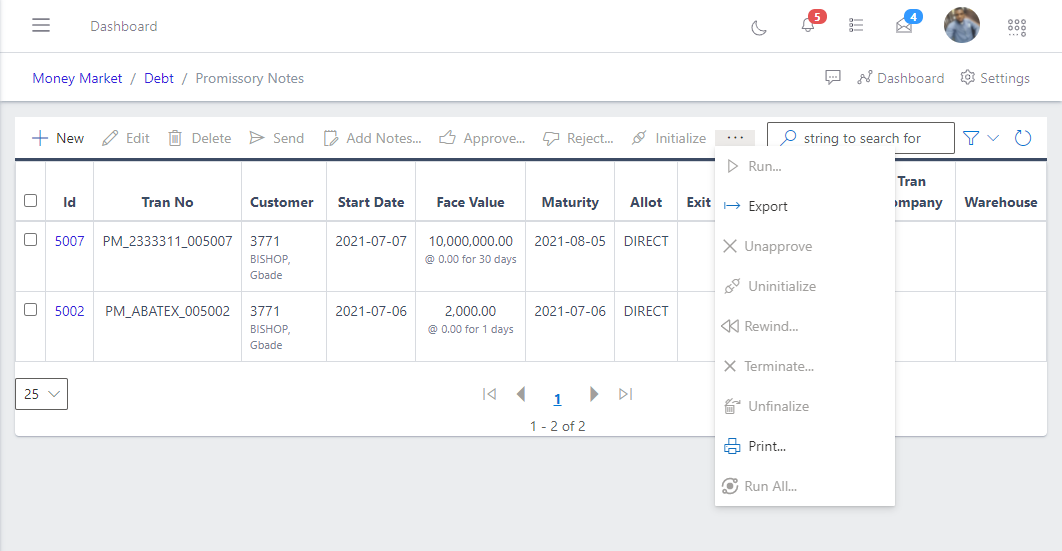Screen dimensions: 1062x551
Task: Choose Rewind menu entry
Action: pyautogui.click(x=805, y=326)
